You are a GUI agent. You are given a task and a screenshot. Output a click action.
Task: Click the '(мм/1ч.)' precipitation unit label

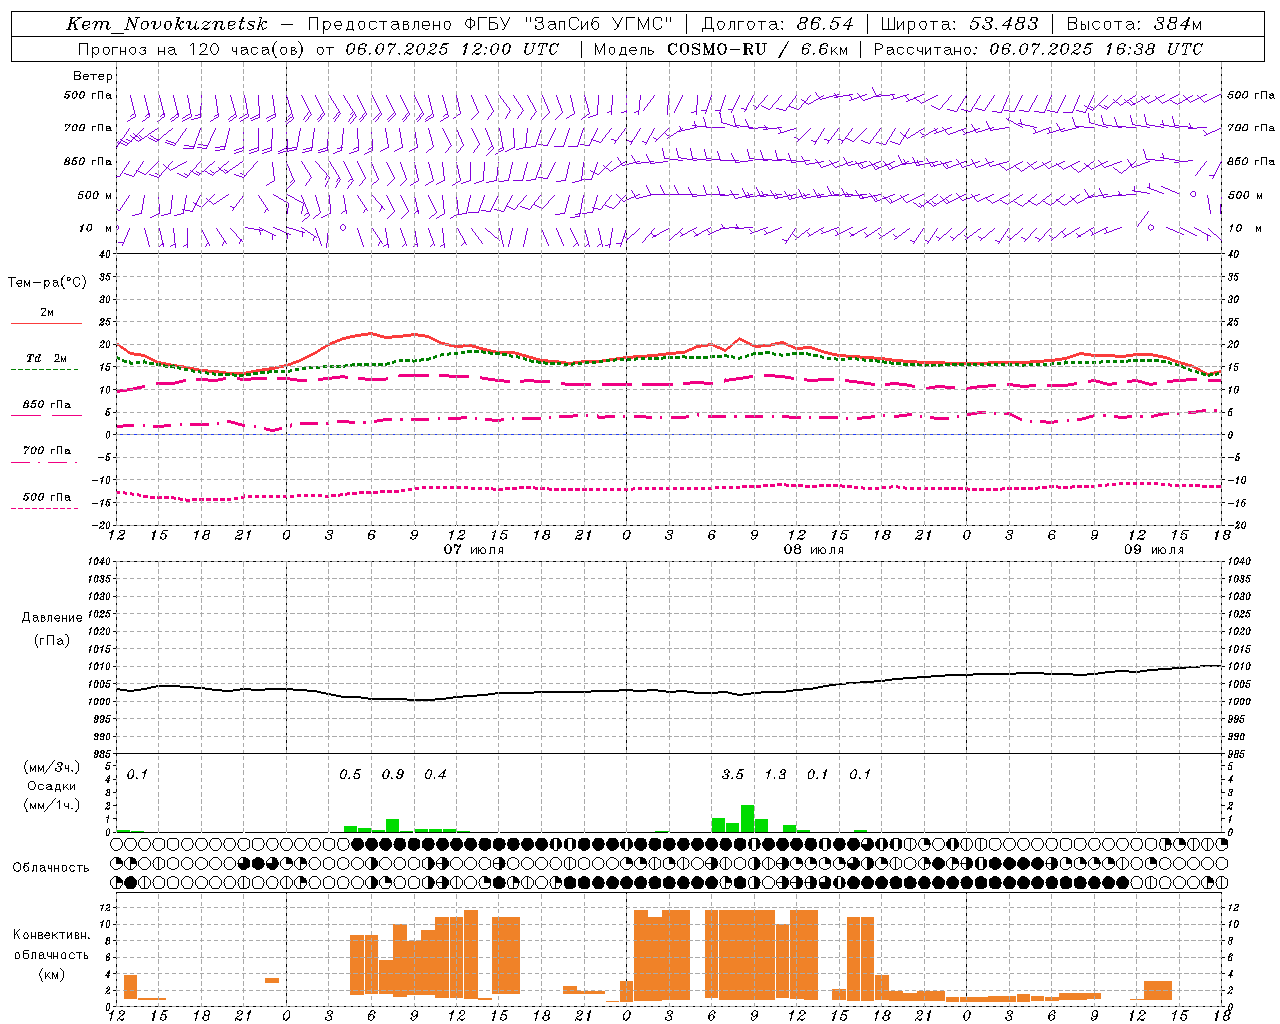(52, 805)
